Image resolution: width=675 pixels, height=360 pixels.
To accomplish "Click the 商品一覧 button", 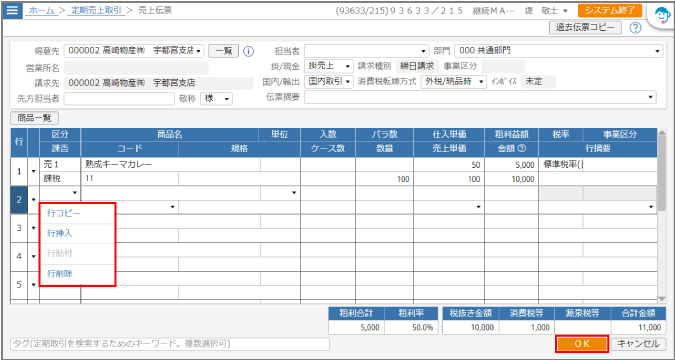I will coord(34,118).
